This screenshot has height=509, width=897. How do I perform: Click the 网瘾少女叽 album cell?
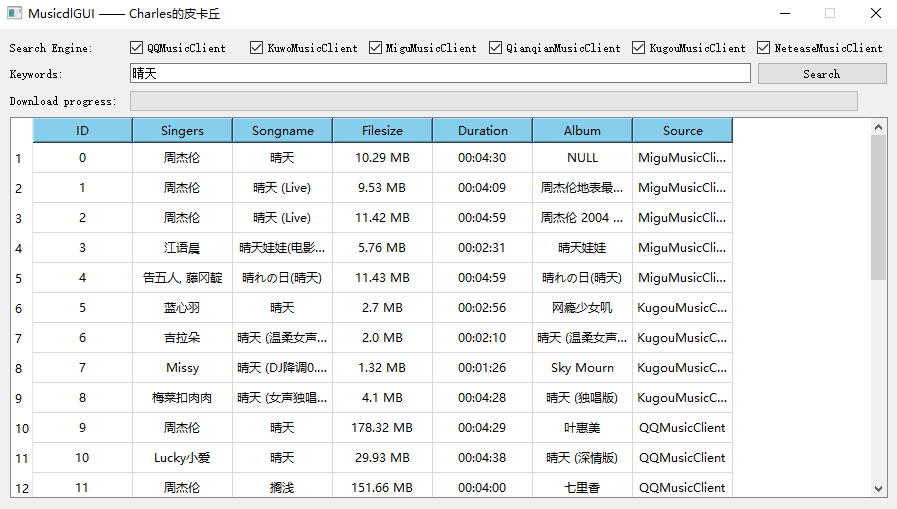point(582,308)
